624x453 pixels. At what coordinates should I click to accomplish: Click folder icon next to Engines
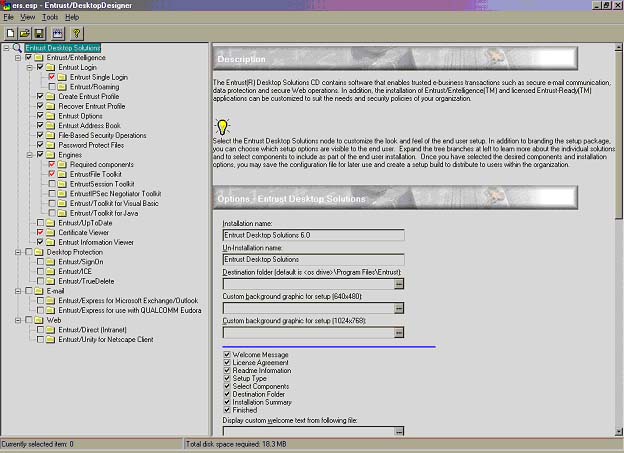click(50, 155)
